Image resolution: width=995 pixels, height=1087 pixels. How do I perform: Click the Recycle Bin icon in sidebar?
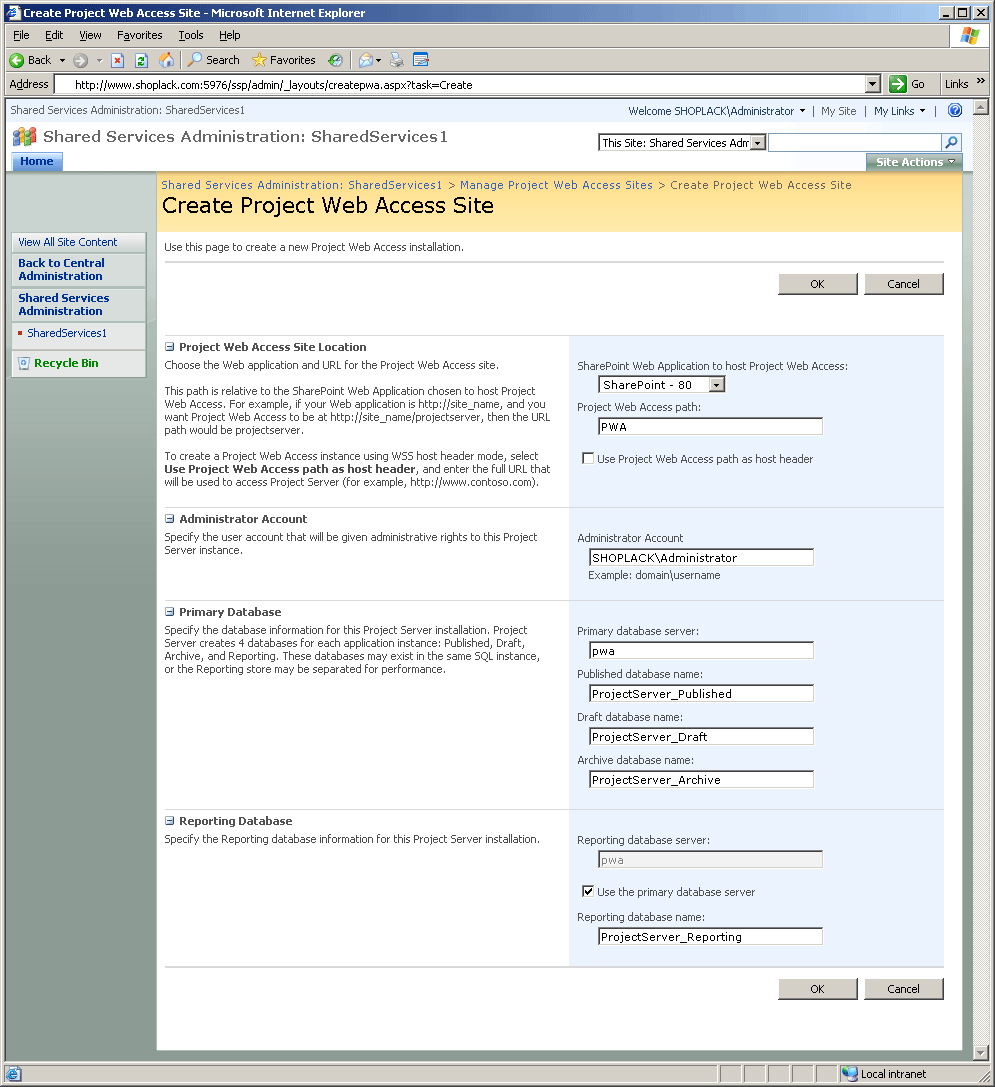pyautogui.click(x=24, y=363)
